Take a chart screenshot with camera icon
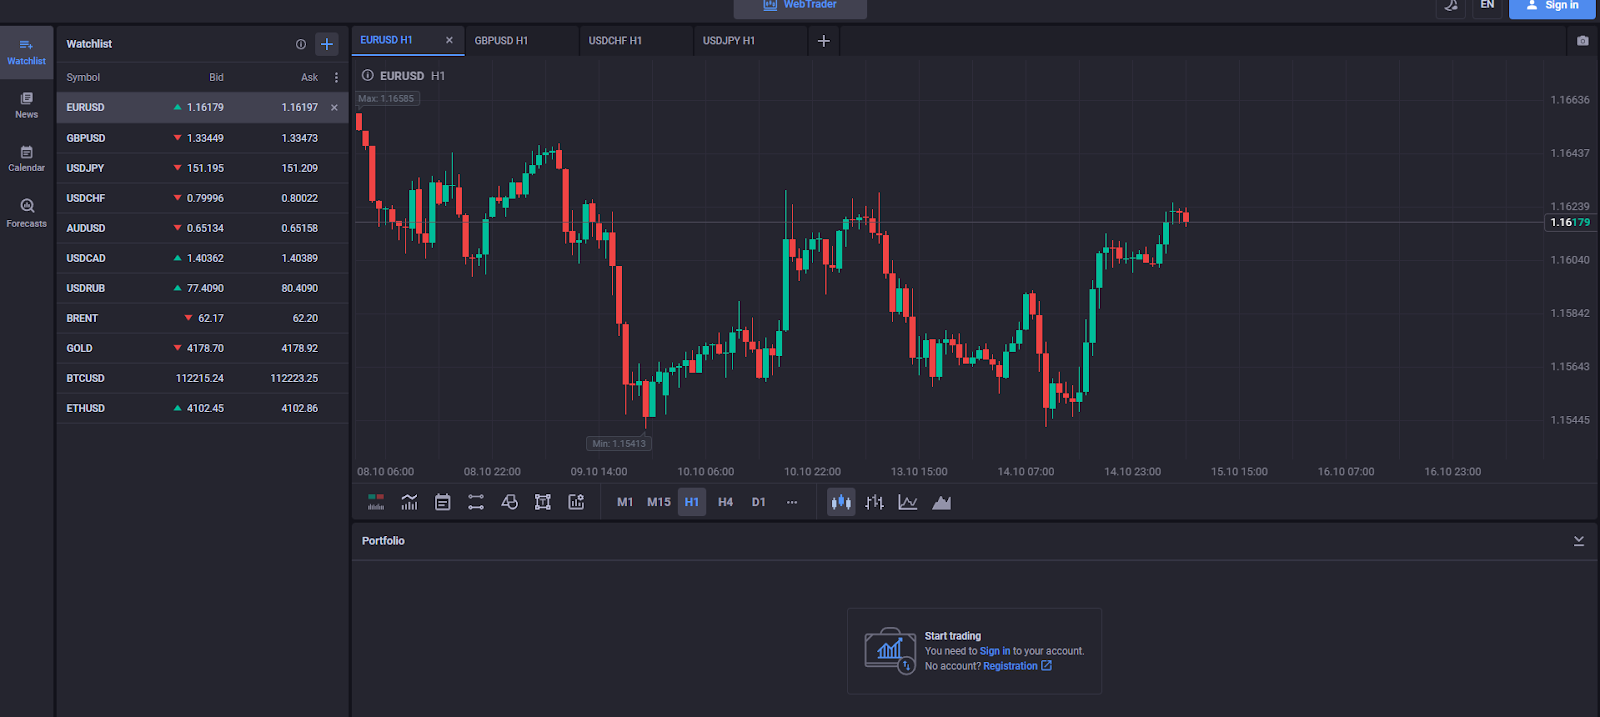 (1582, 41)
